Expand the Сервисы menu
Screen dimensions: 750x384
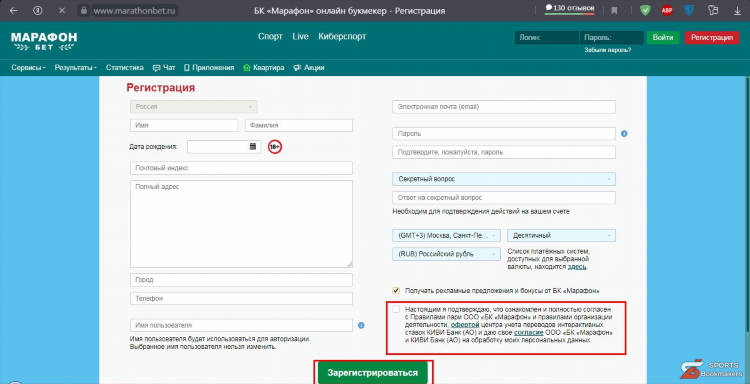pos(28,68)
